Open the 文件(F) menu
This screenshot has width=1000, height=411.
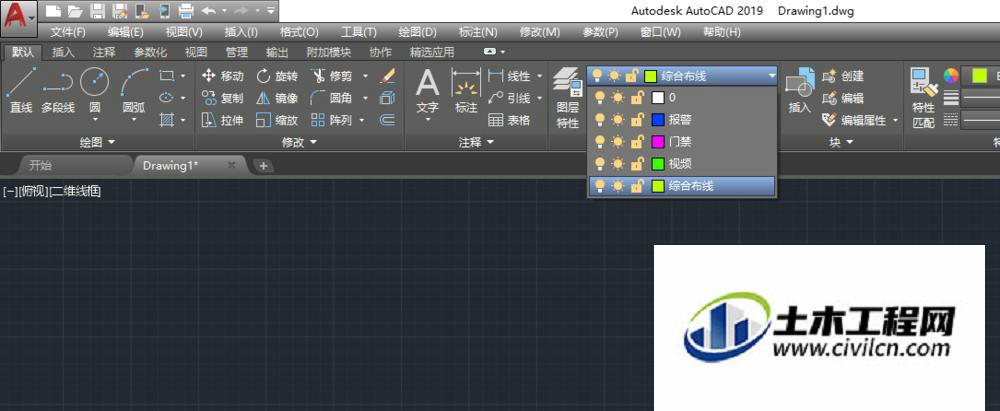point(68,32)
